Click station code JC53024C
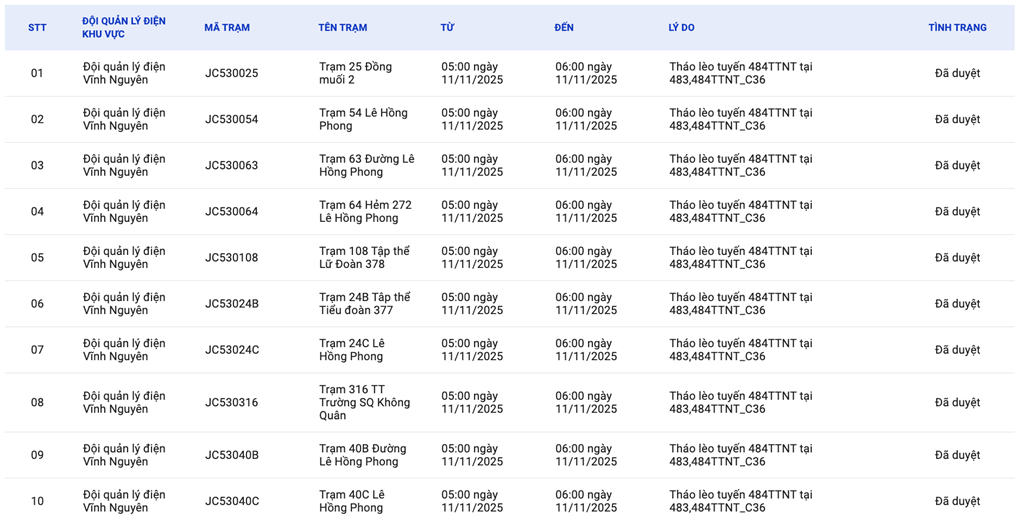The height and width of the screenshot is (524, 1024). point(232,349)
